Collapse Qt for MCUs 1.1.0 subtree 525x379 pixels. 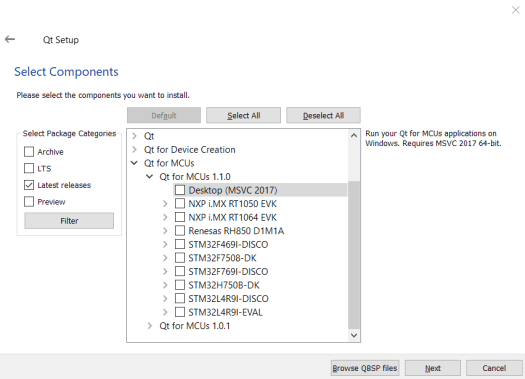tap(150, 176)
